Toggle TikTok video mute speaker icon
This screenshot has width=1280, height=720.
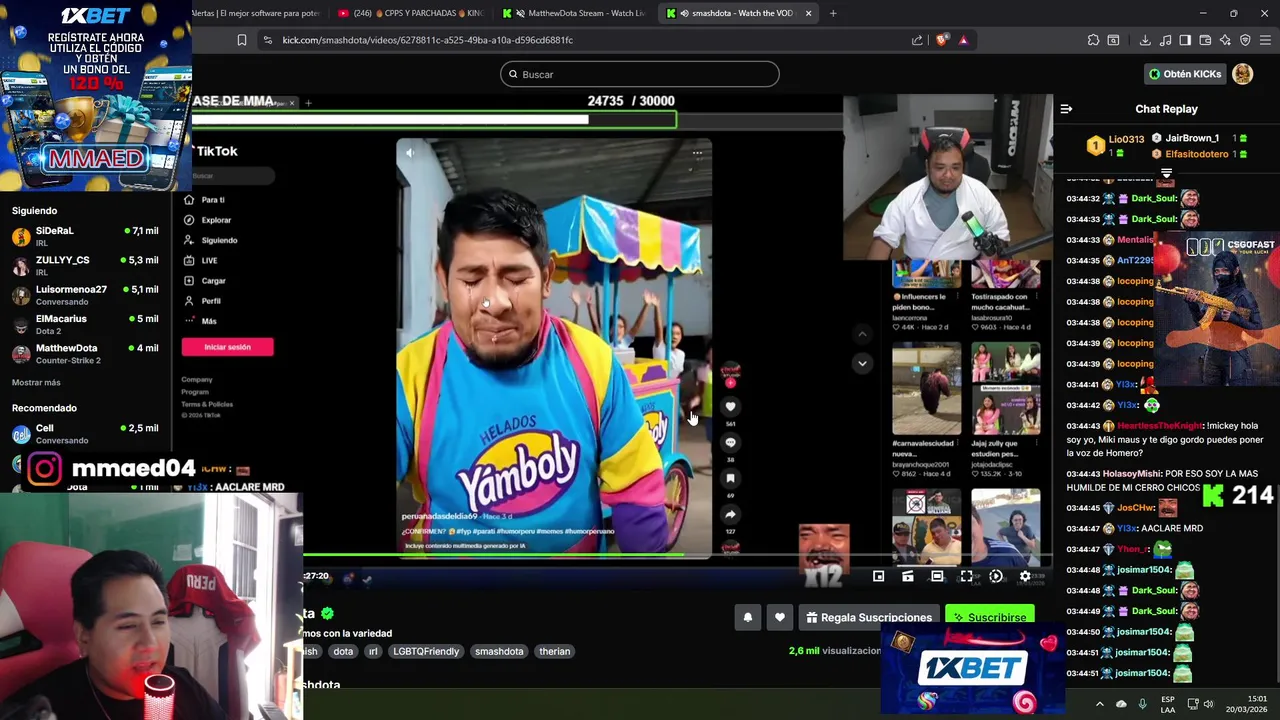tap(409, 153)
